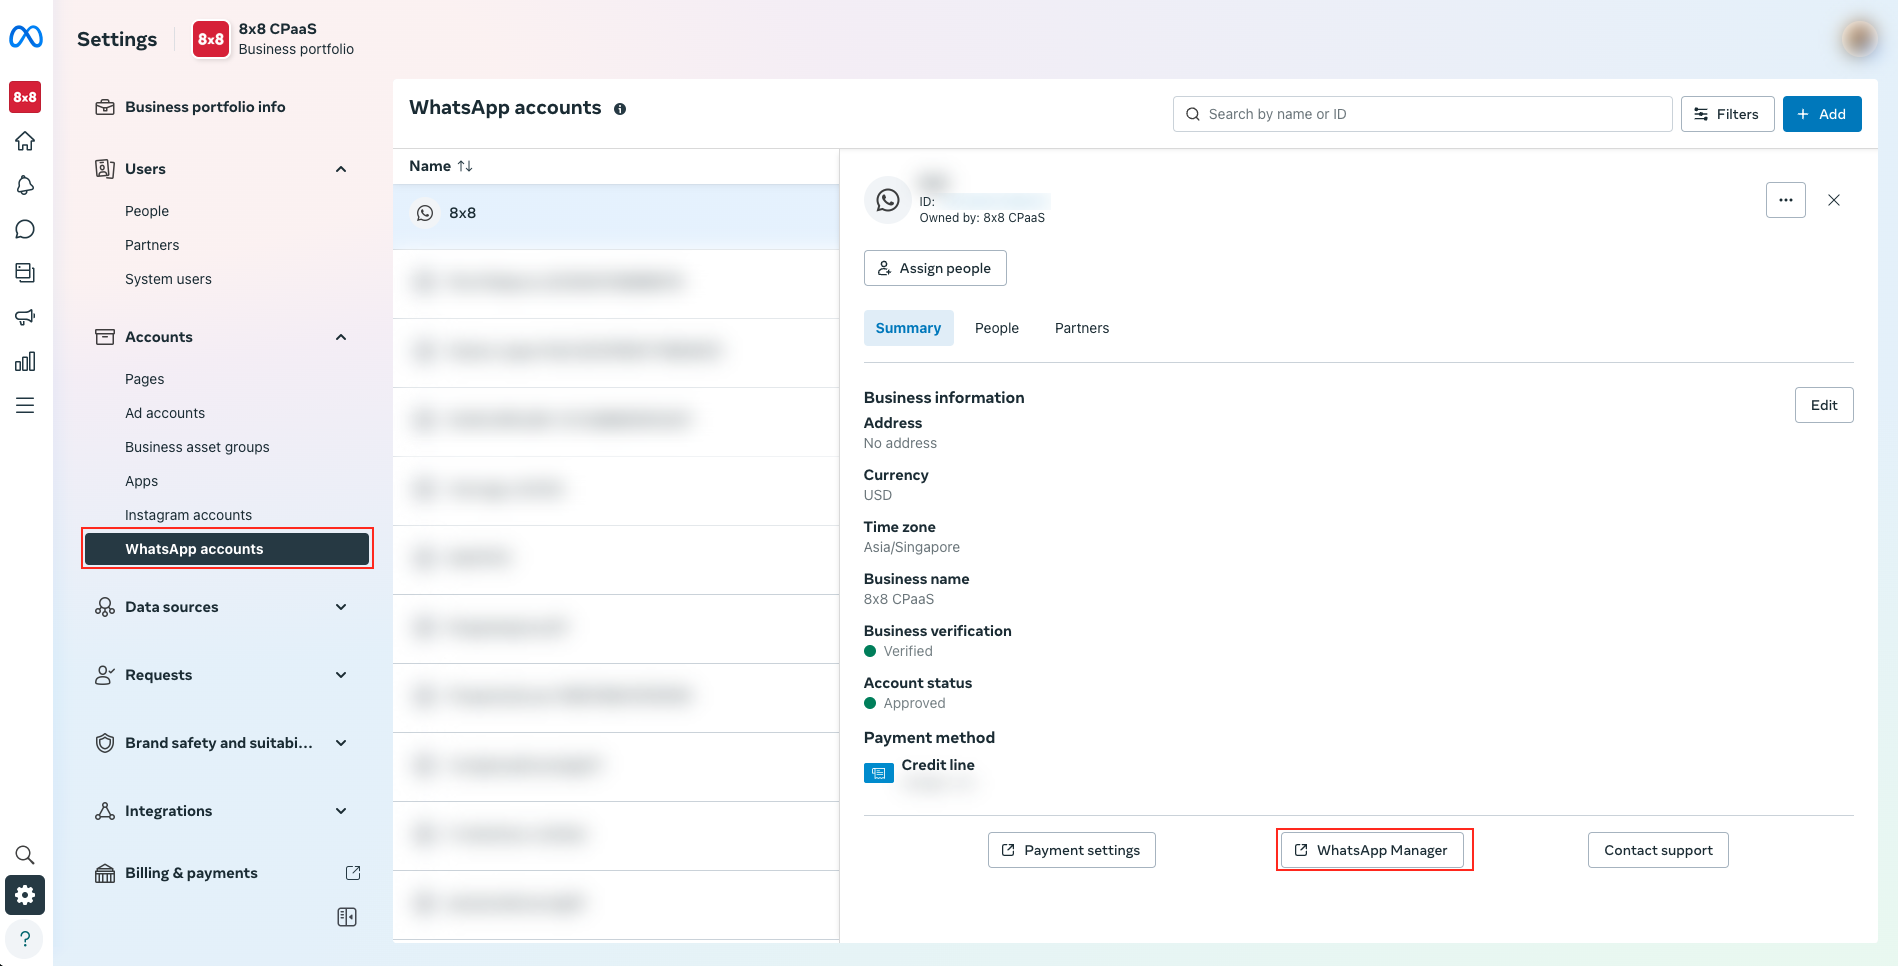
Task: Click the Assign people button
Action: click(935, 268)
